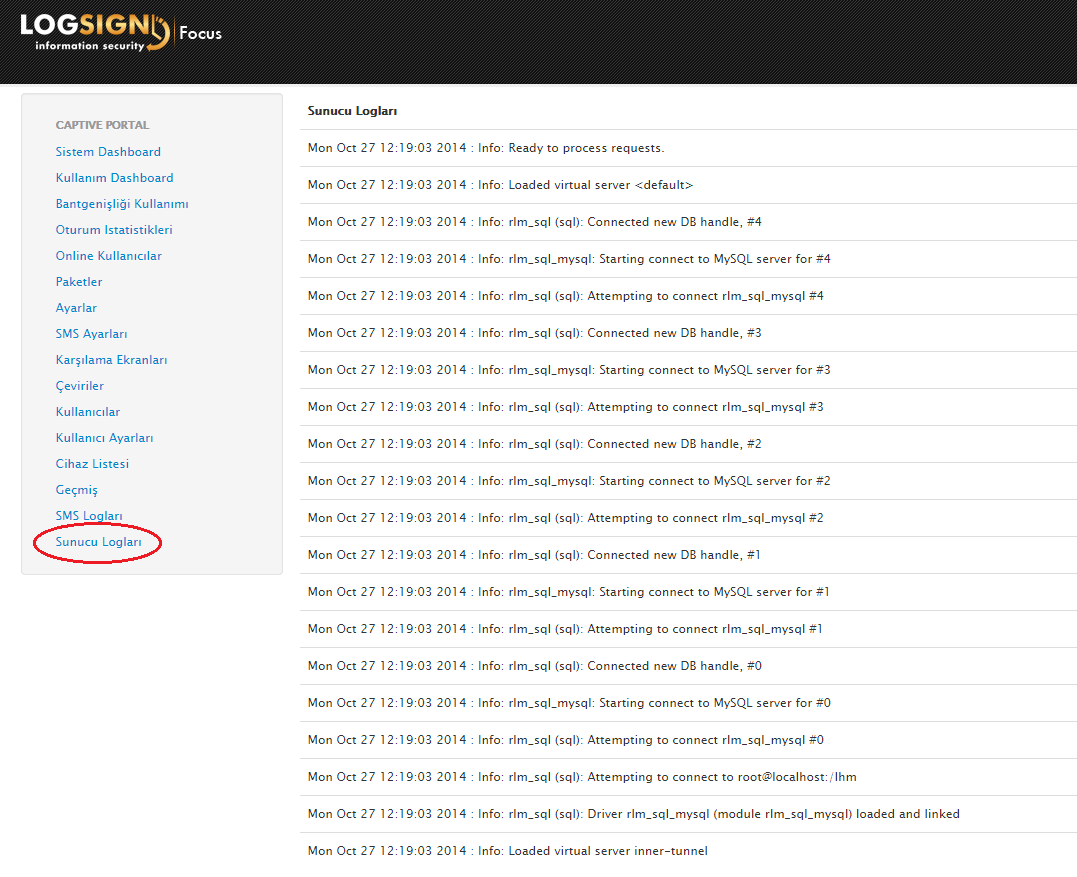Open Sistem Dashboard link
Screen dimensions: 1077x877
(108, 152)
